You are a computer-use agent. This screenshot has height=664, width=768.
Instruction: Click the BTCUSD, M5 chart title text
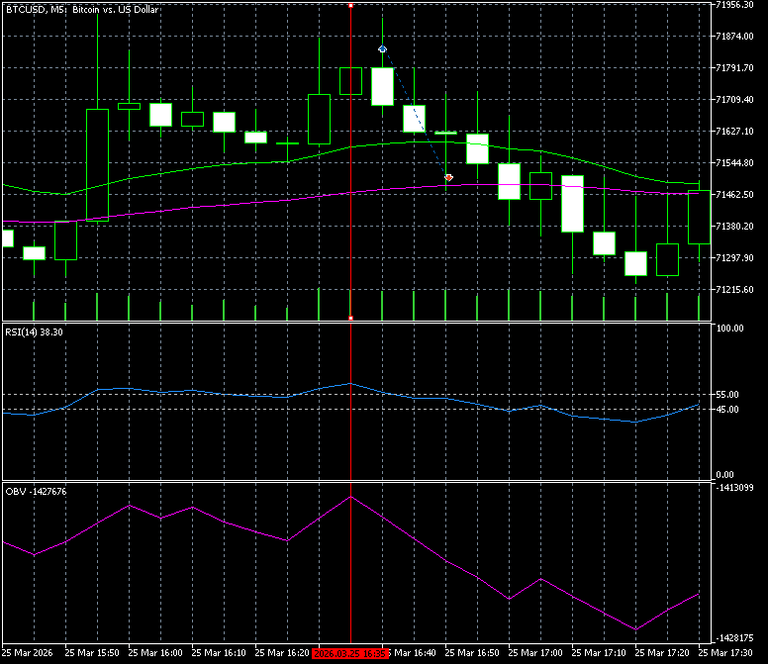click(82, 10)
